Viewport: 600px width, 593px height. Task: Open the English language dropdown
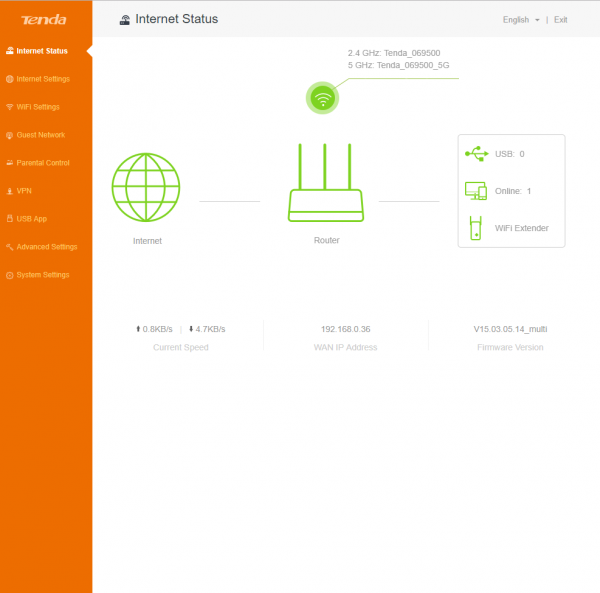pos(521,20)
